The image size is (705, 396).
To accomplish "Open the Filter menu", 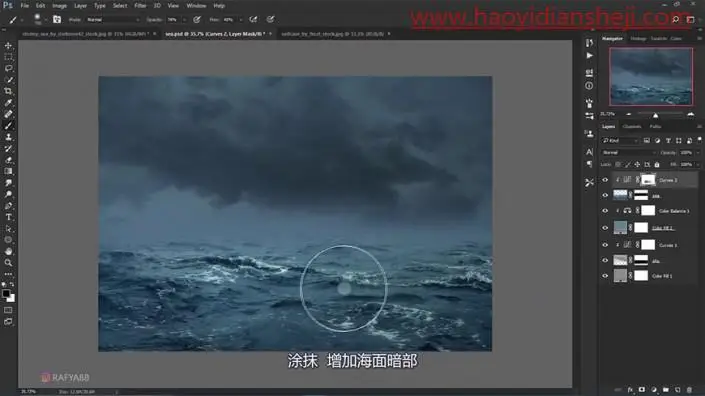I will [140, 6].
